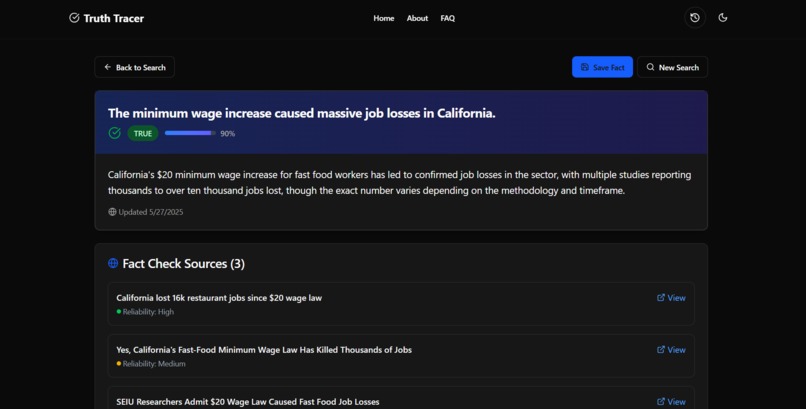The width and height of the screenshot is (806, 409).
Task: Click the summary paragraph about $20 minimum wage
Action: pos(399,182)
